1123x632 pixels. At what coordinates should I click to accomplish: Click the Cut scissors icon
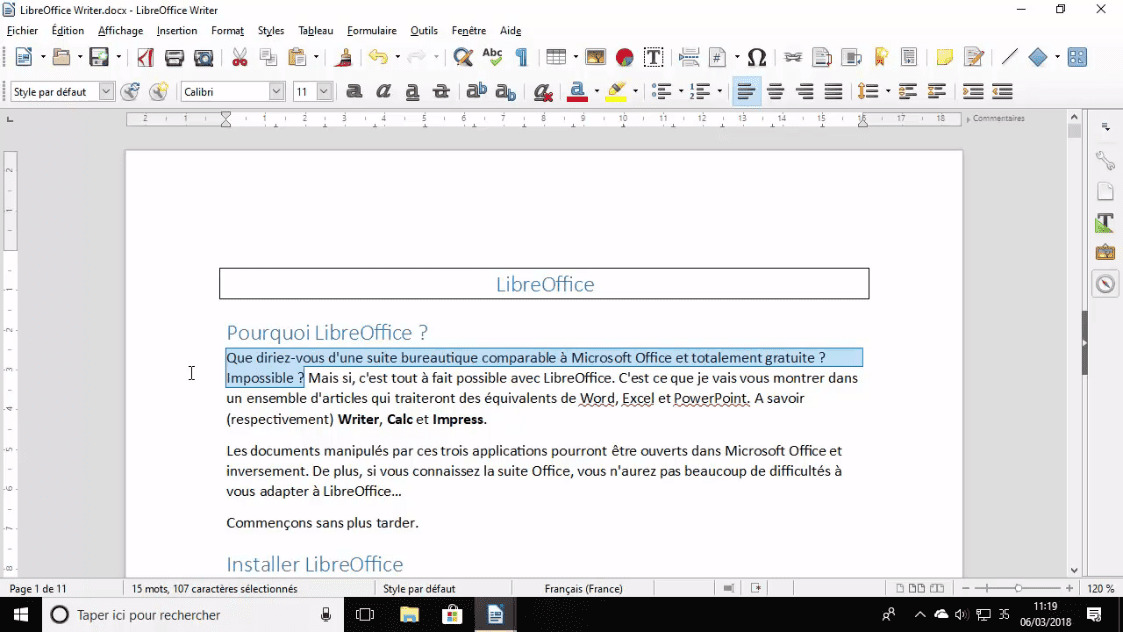239,57
